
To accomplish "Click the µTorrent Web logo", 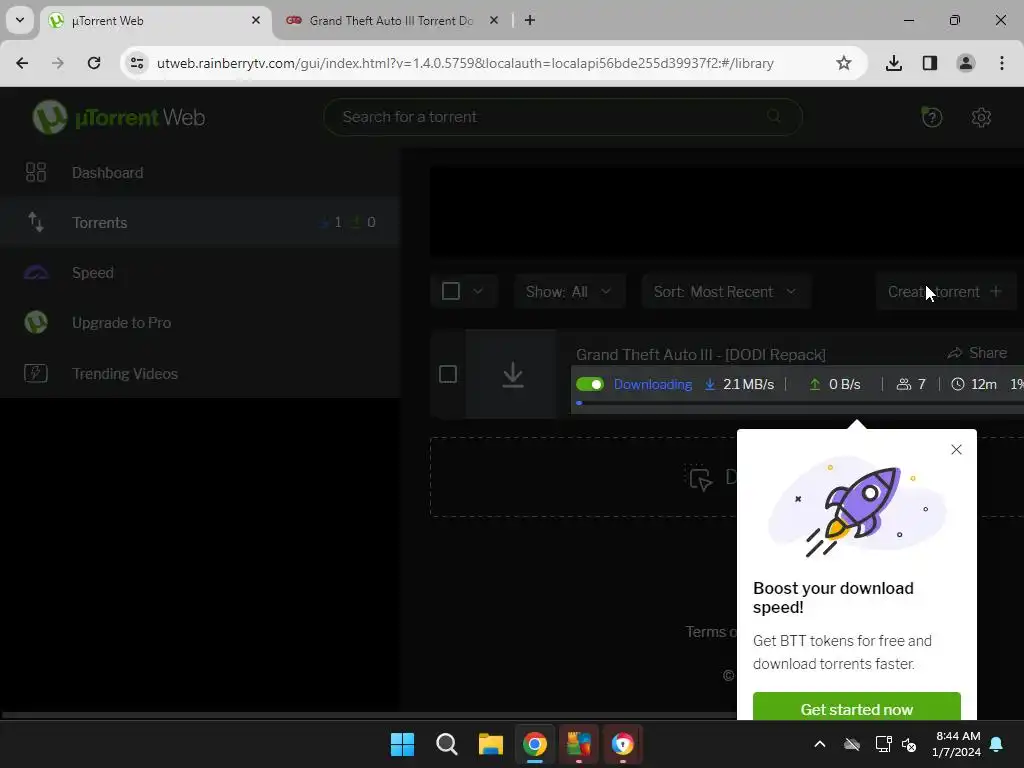I will point(119,118).
